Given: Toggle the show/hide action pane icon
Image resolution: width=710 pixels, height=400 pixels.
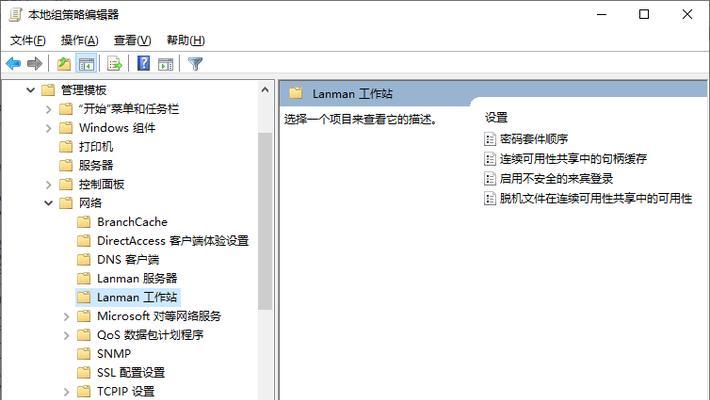Looking at the screenshot, I should coord(166,64).
